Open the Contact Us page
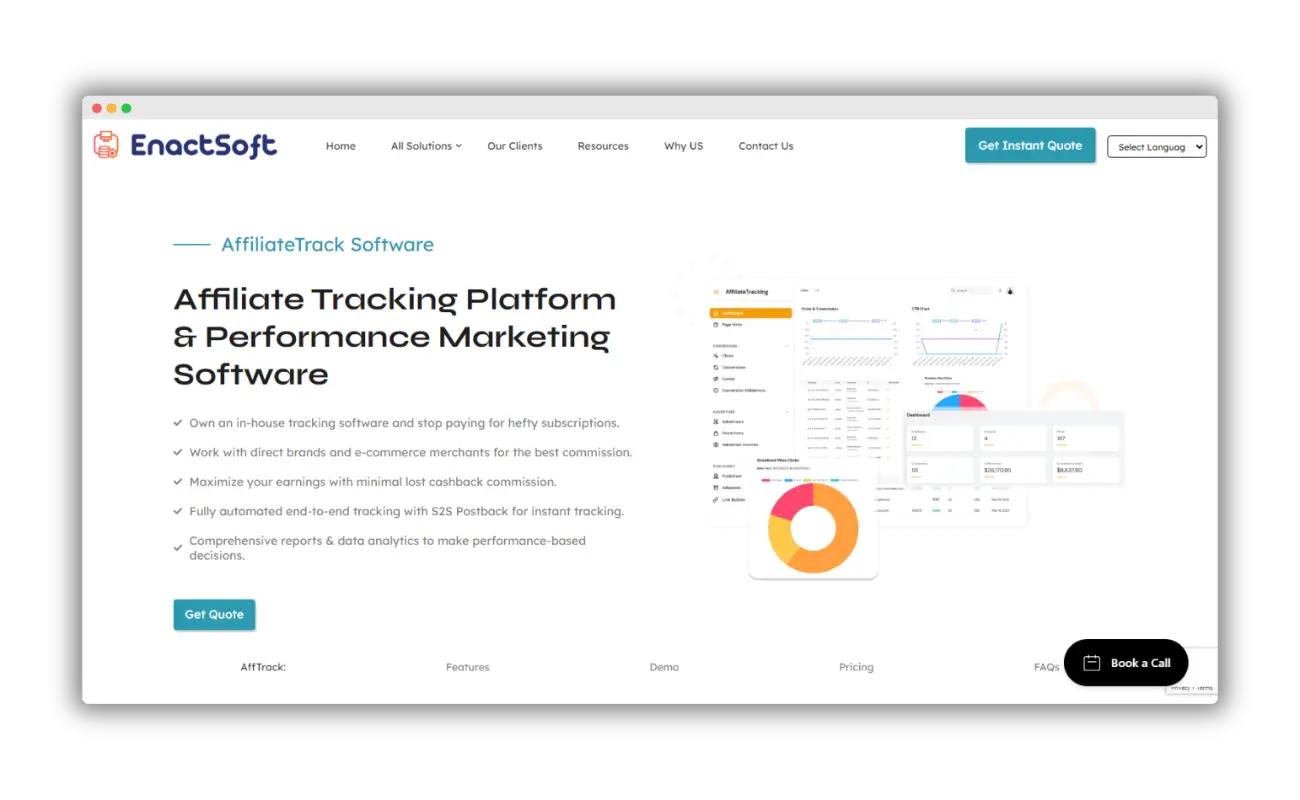 tap(766, 146)
